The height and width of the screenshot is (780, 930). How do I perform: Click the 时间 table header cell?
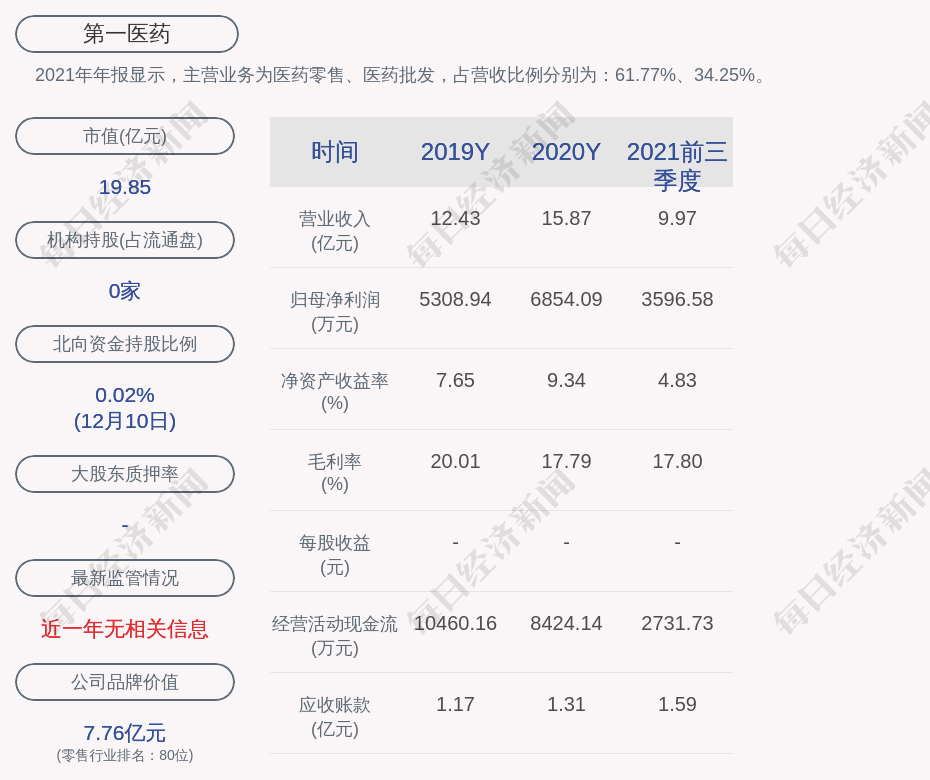335,152
